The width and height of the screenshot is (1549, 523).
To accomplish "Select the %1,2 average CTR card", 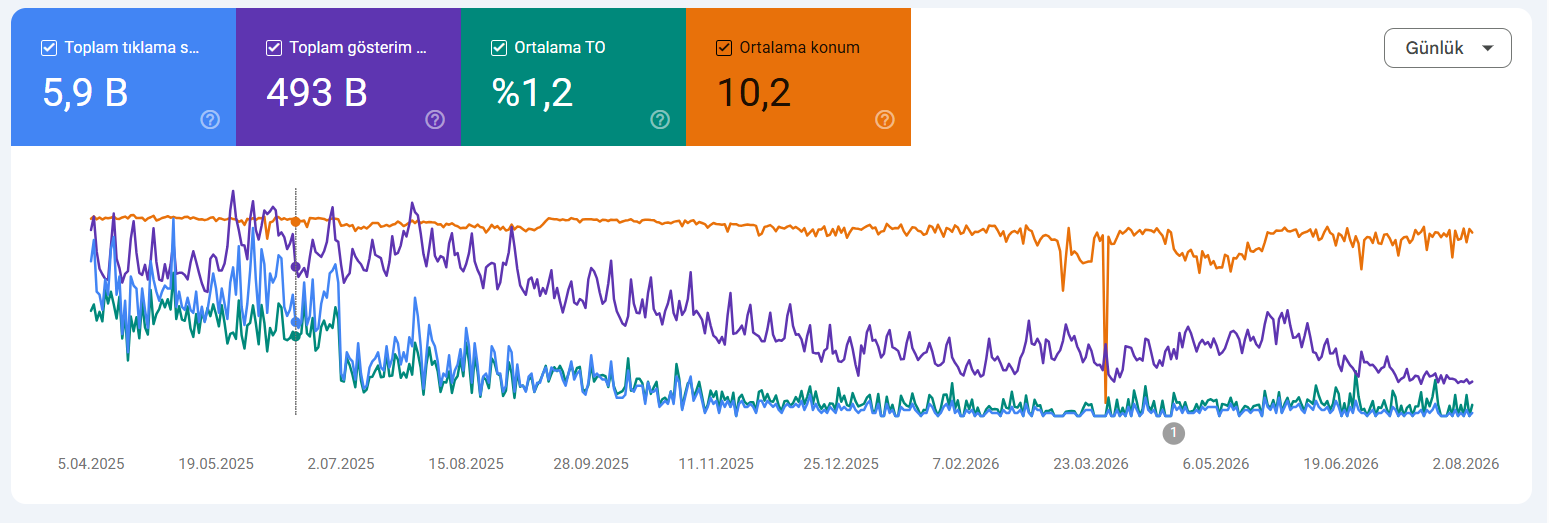I will point(573,77).
